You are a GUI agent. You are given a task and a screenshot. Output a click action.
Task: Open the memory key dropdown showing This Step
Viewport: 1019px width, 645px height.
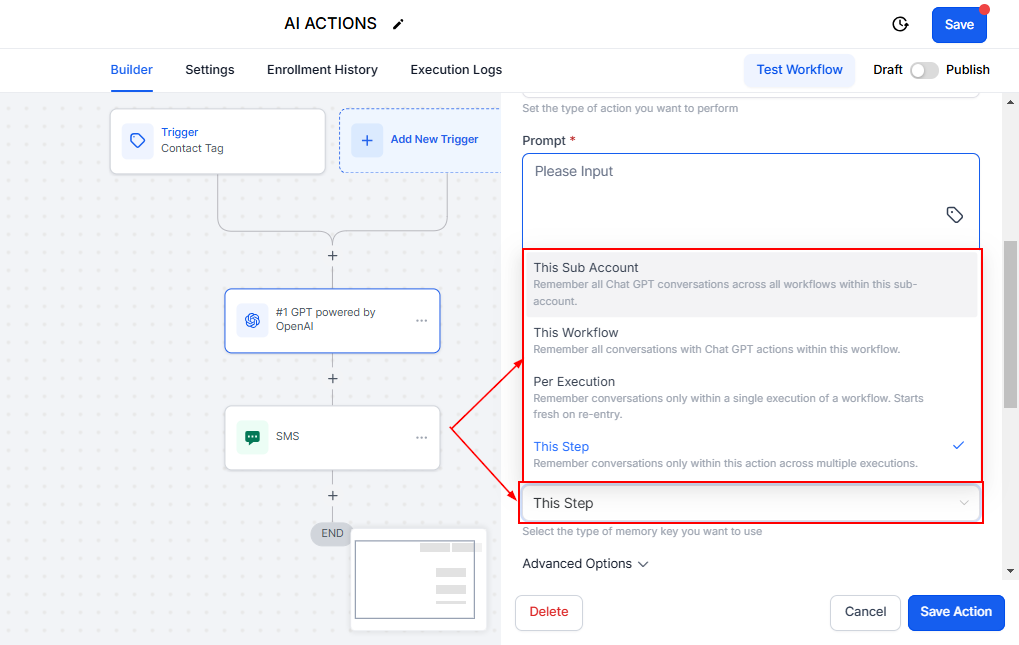pos(751,503)
